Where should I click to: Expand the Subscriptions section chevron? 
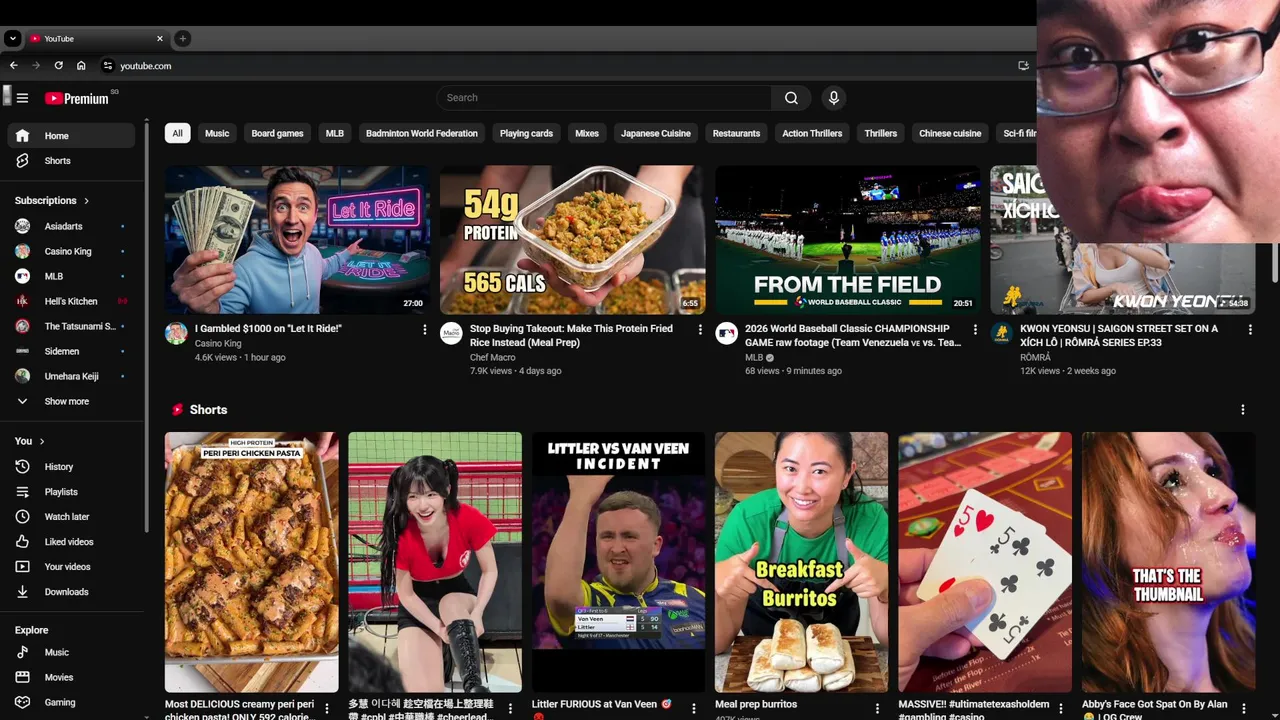coord(86,201)
